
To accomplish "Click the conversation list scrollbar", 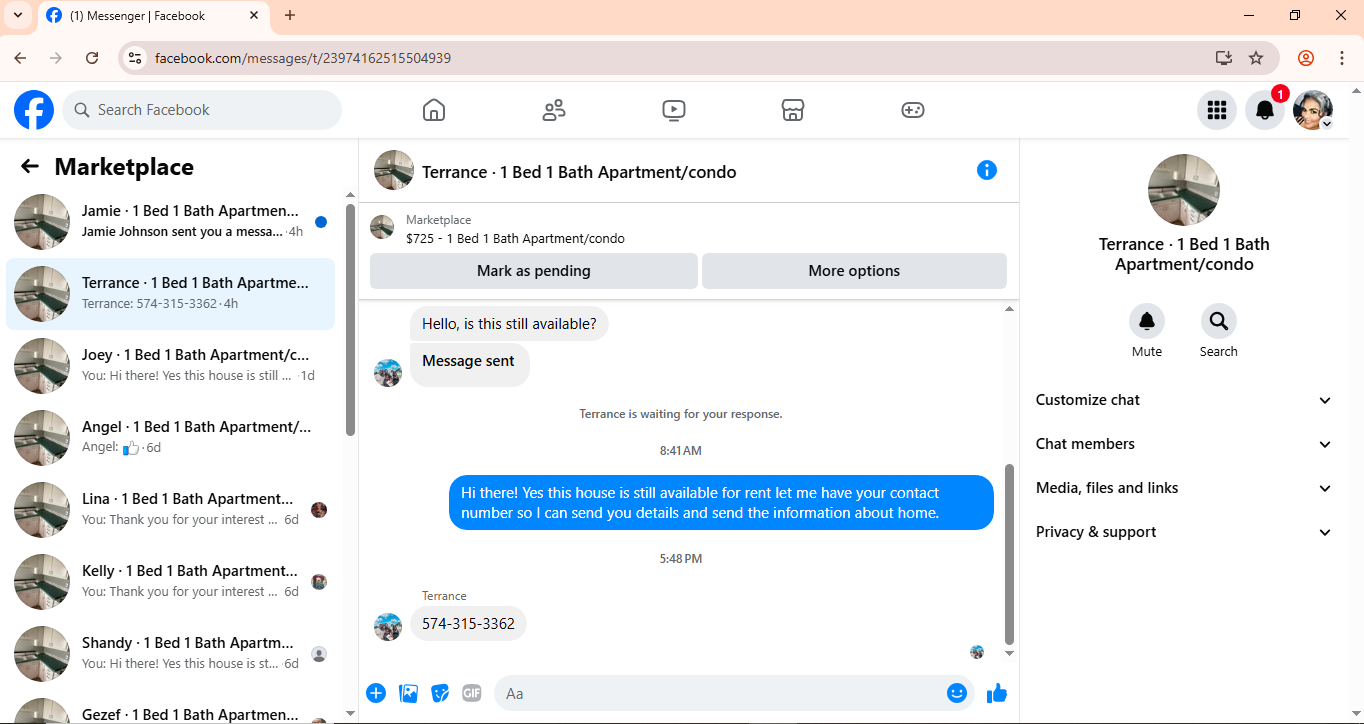I will pos(350,320).
